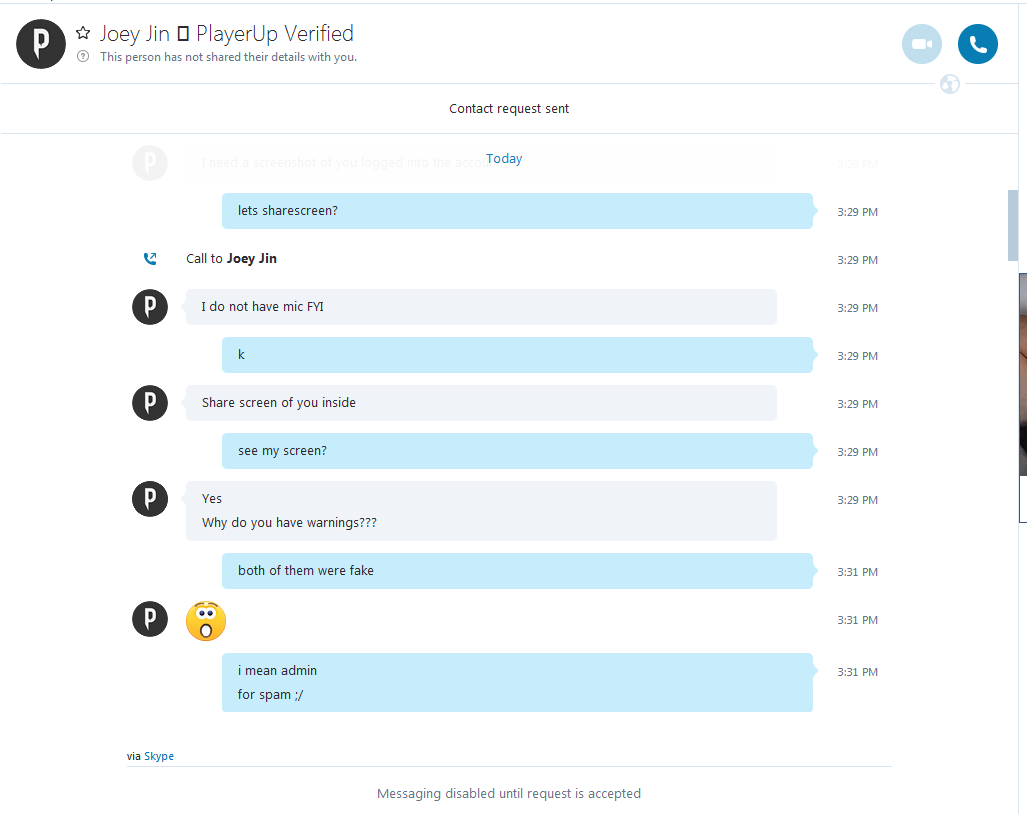Click the 'Contact request sent' banner

[509, 109]
